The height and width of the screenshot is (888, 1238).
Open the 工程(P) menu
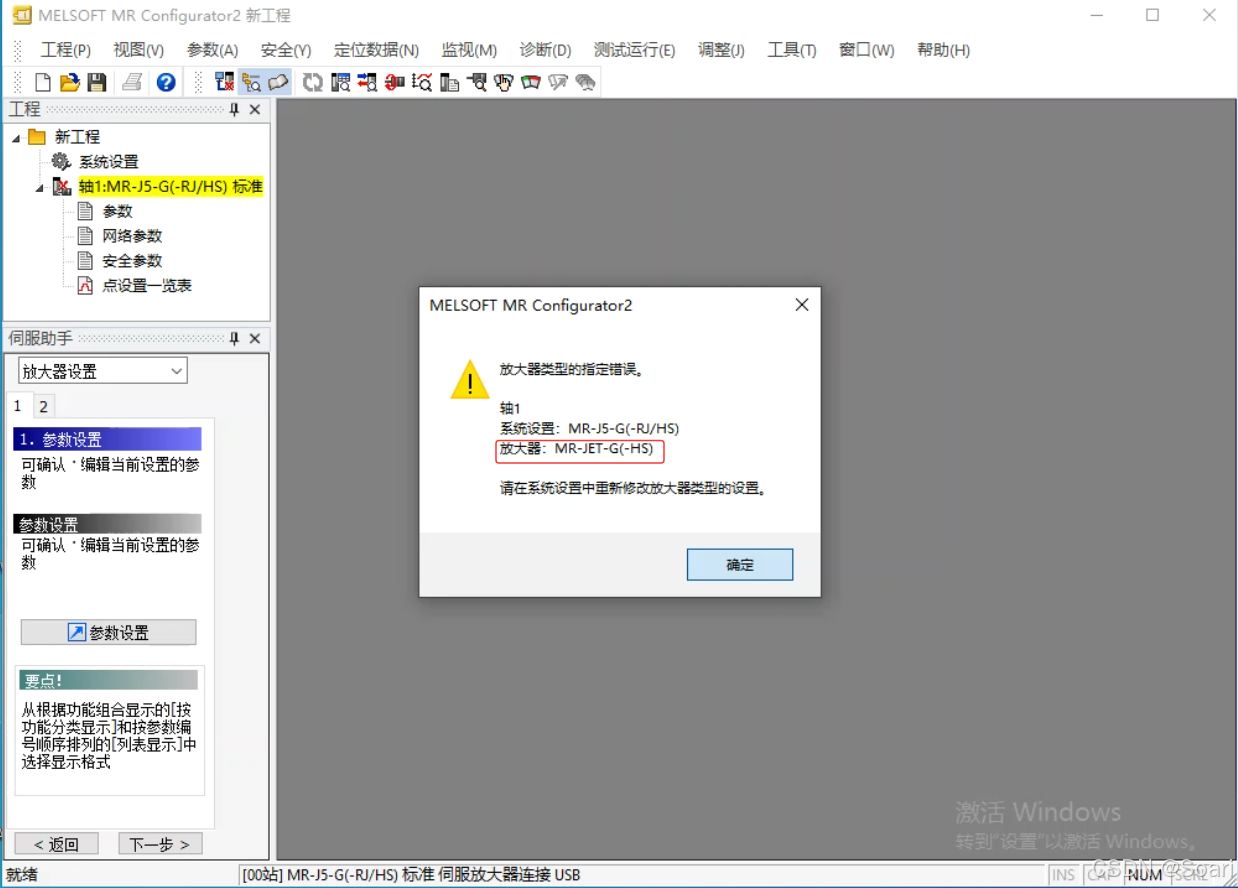pos(65,50)
